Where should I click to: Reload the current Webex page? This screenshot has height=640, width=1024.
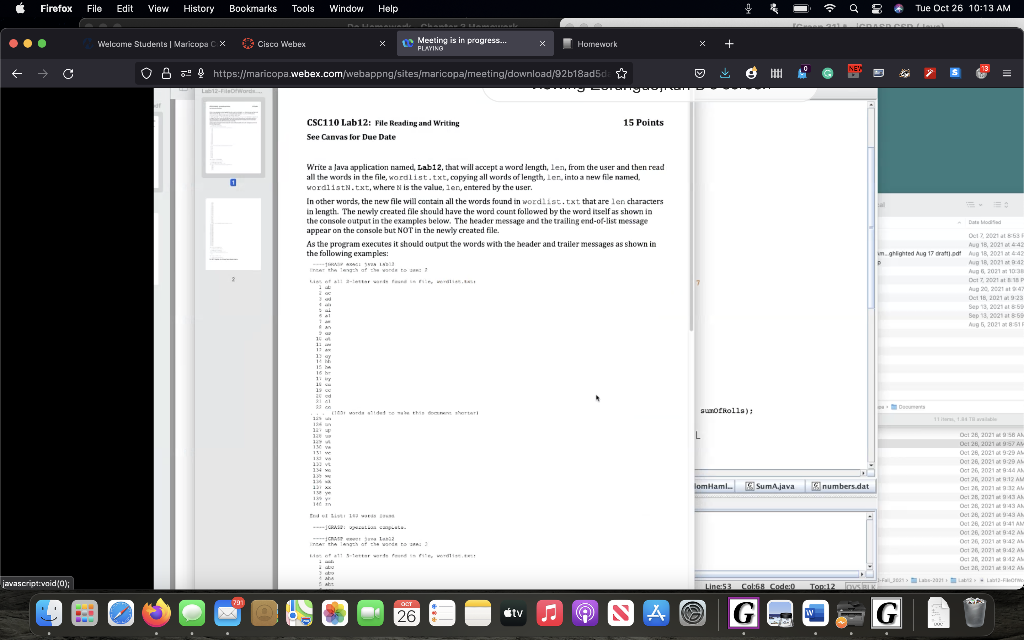click(68, 74)
